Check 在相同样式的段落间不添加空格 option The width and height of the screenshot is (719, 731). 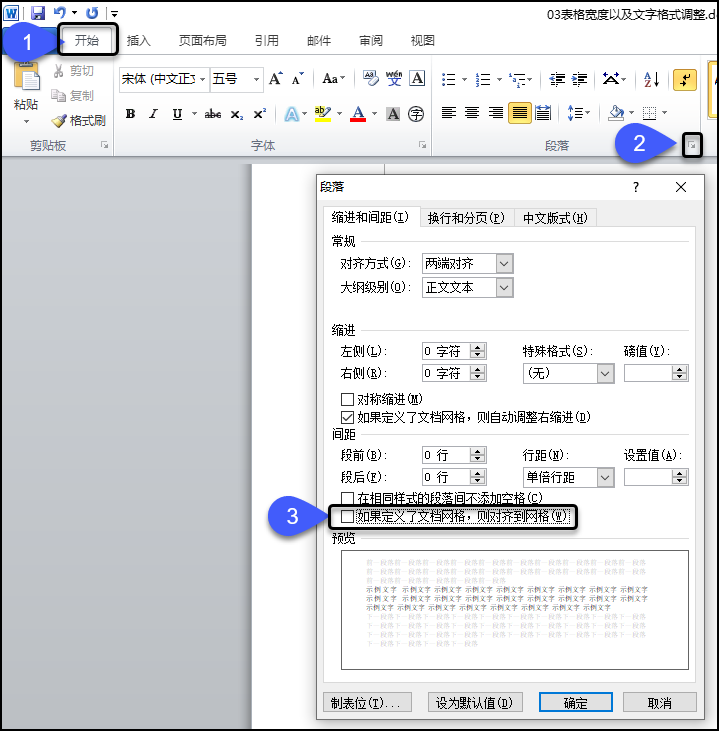click(x=347, y=498)
